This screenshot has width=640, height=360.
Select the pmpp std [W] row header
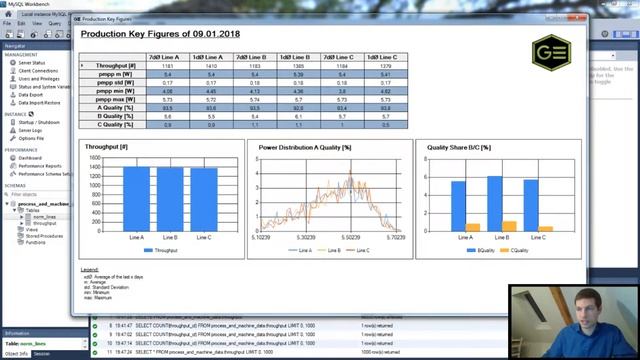pos(114,82)
